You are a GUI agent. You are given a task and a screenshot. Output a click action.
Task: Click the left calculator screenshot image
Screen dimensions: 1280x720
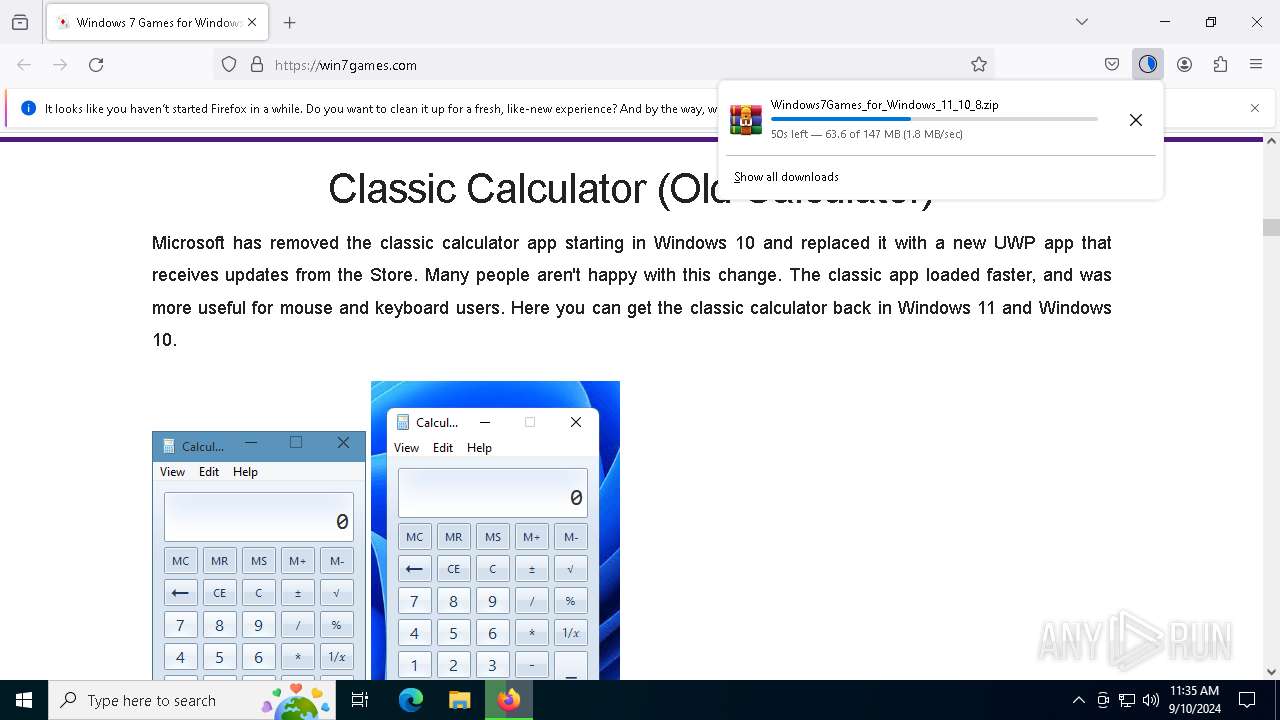pos(259,555)
